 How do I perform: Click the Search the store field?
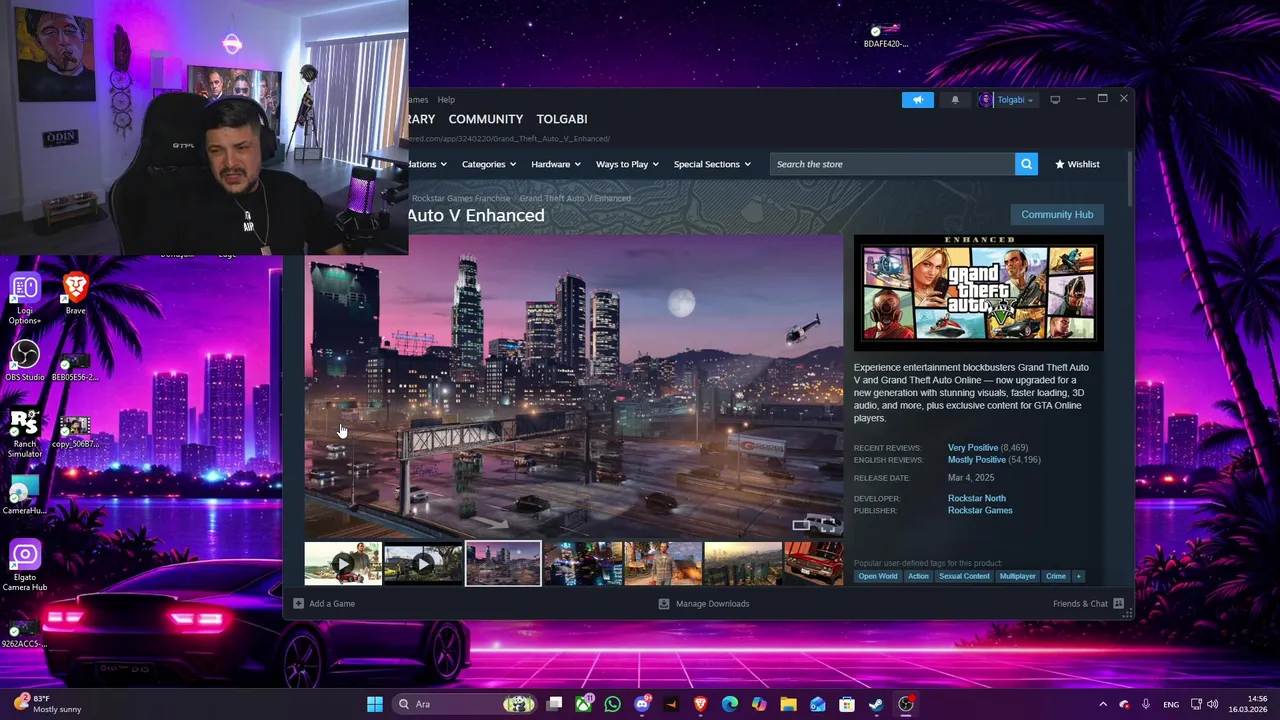892,164
